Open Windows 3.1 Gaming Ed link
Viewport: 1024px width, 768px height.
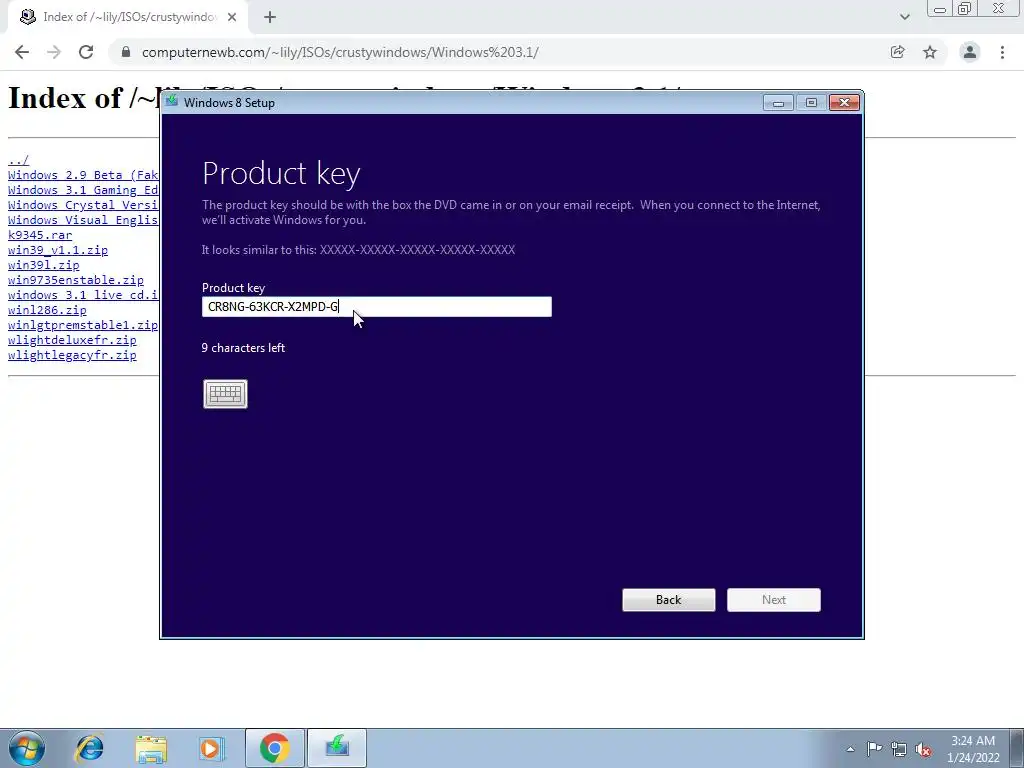[x=83, y=190]
